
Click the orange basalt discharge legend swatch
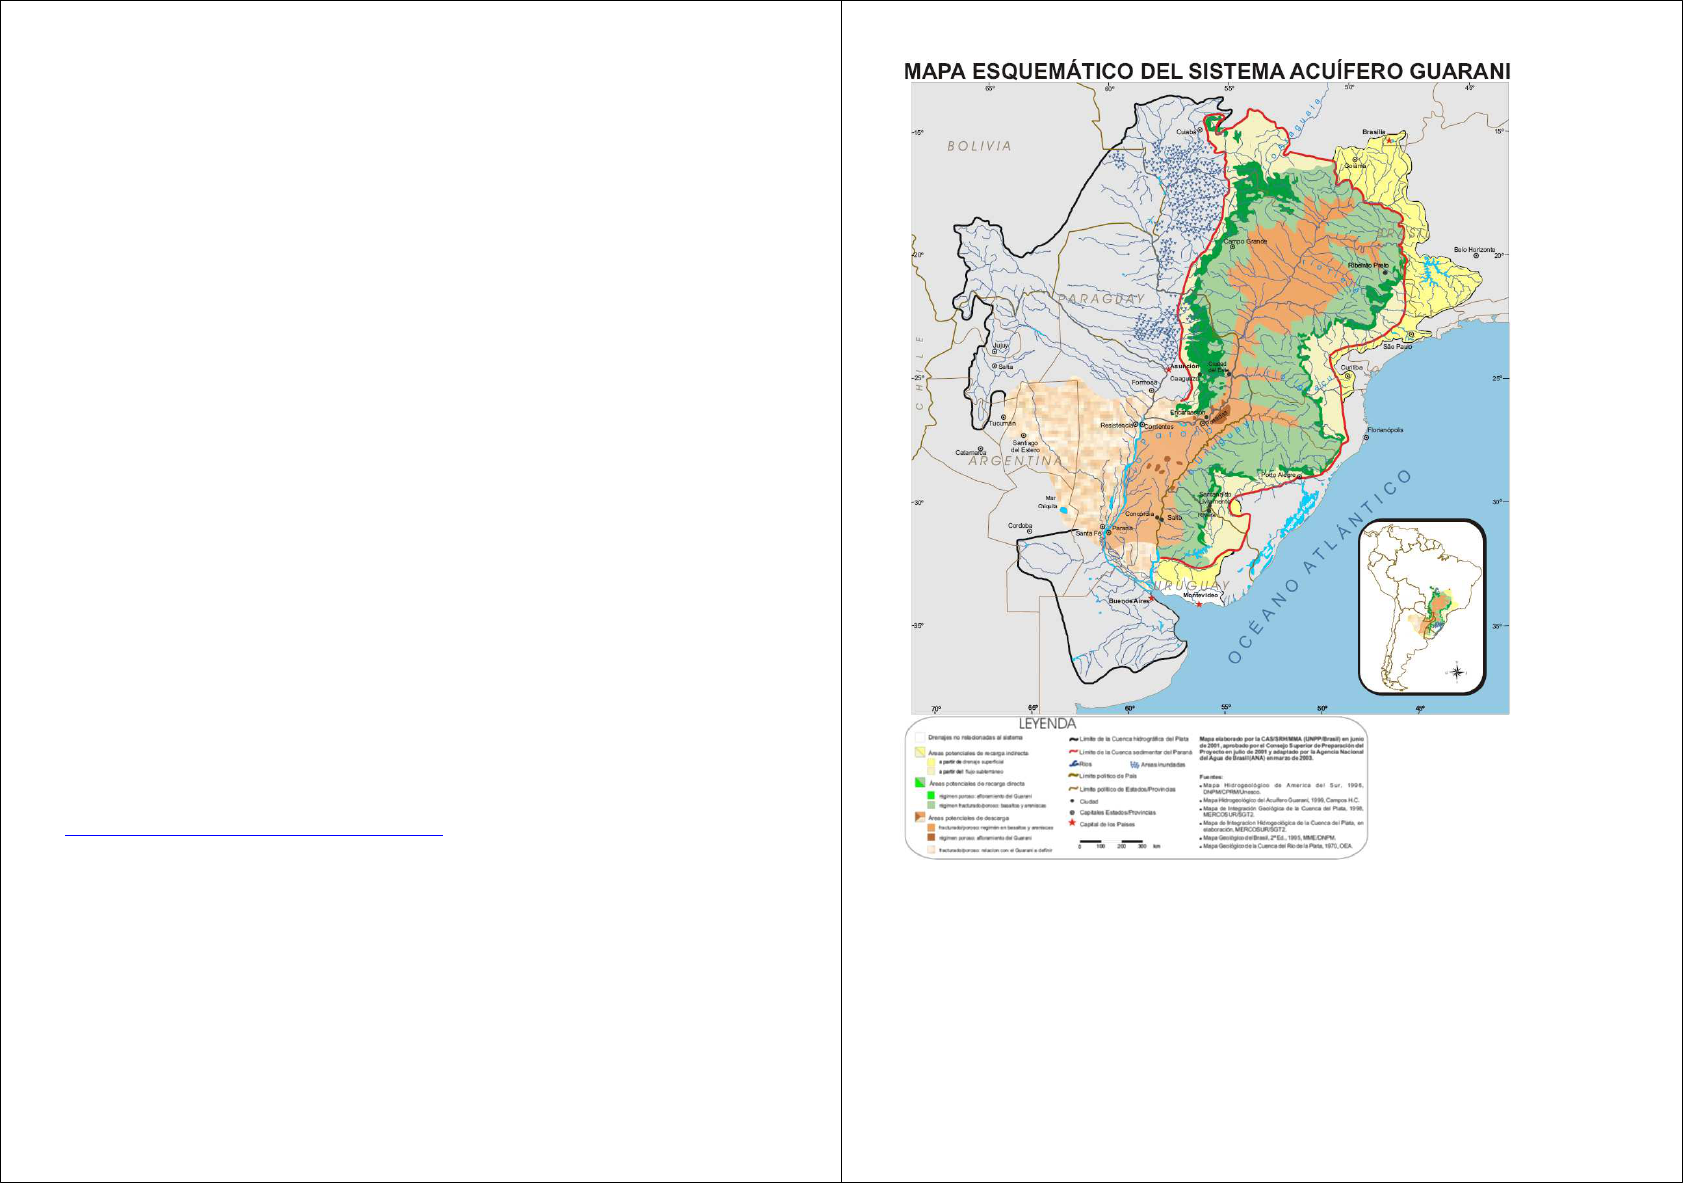[x=932, y=828]
